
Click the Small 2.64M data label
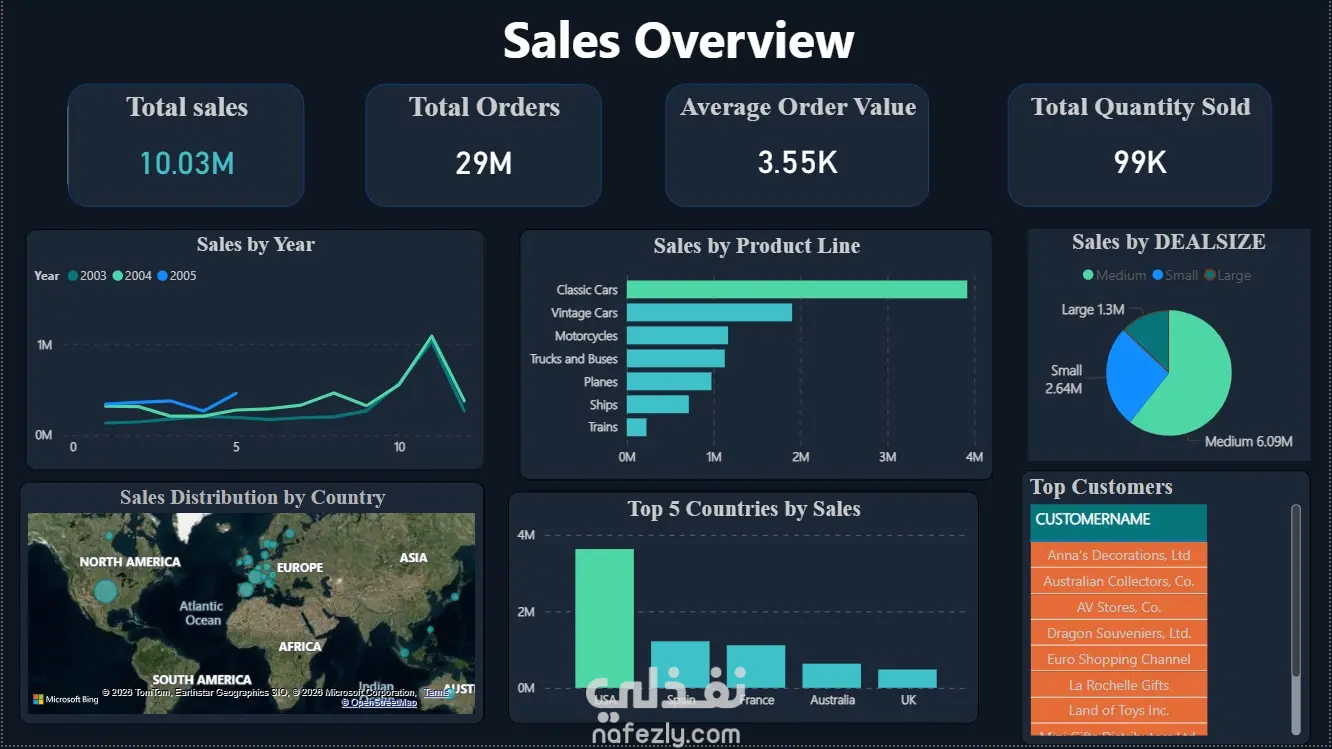[1065, 379]
